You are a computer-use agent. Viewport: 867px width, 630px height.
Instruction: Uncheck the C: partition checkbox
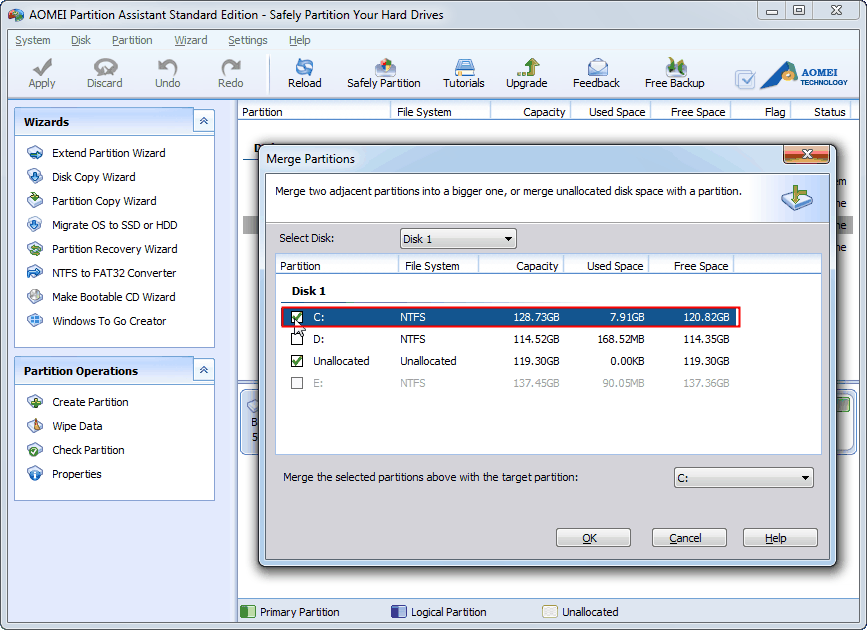click(x=297, y=317)
